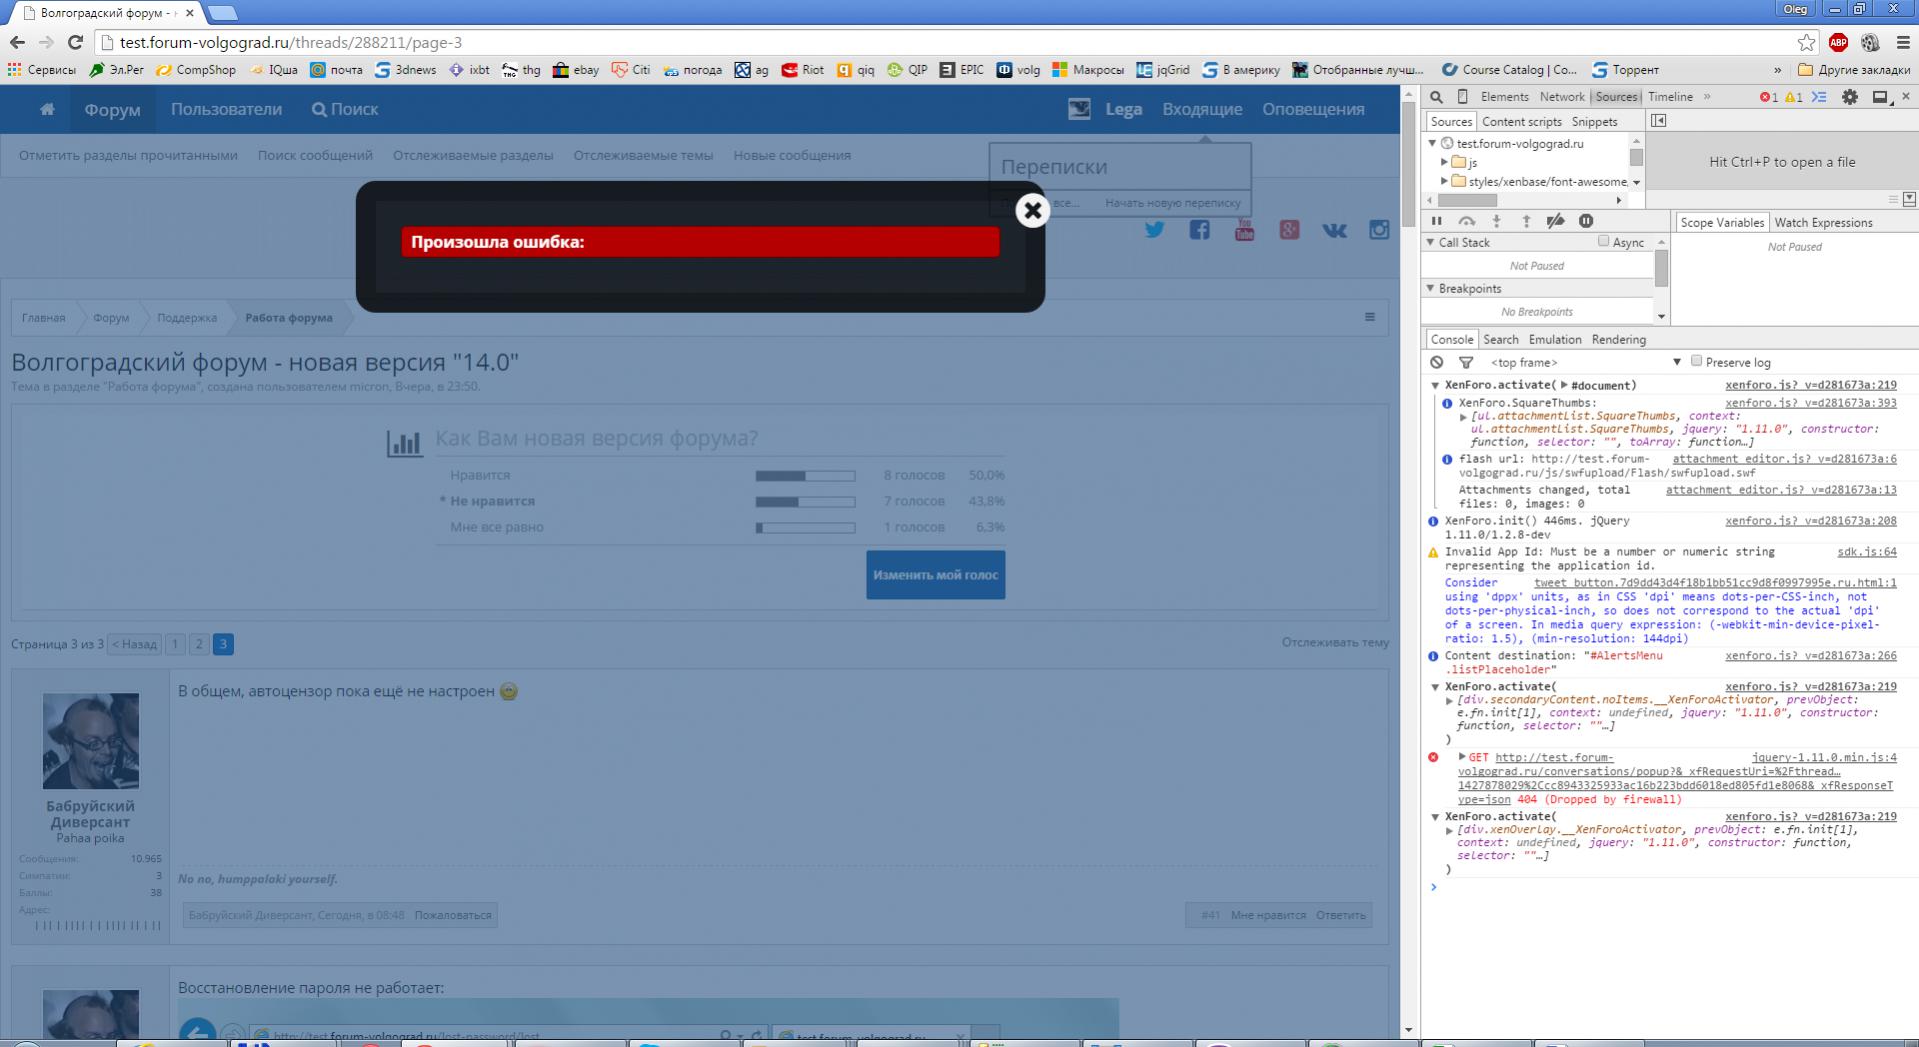Click the DevTools settings gear icon
Viewport: 1919px width, 1047px height.
[1849, 97]
